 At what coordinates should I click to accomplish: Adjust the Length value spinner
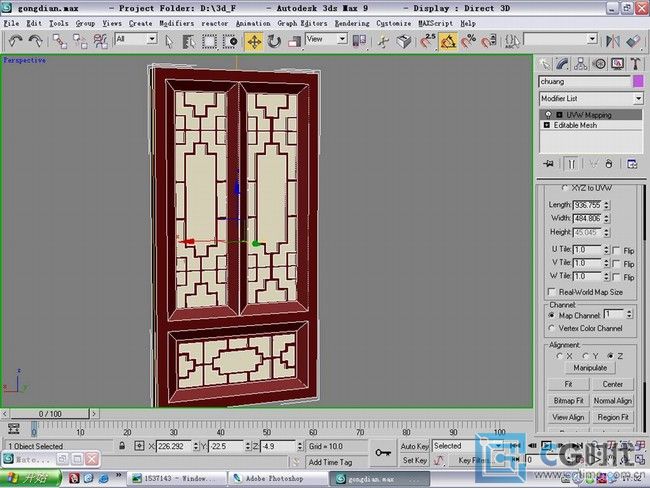(x=606, y=205)
